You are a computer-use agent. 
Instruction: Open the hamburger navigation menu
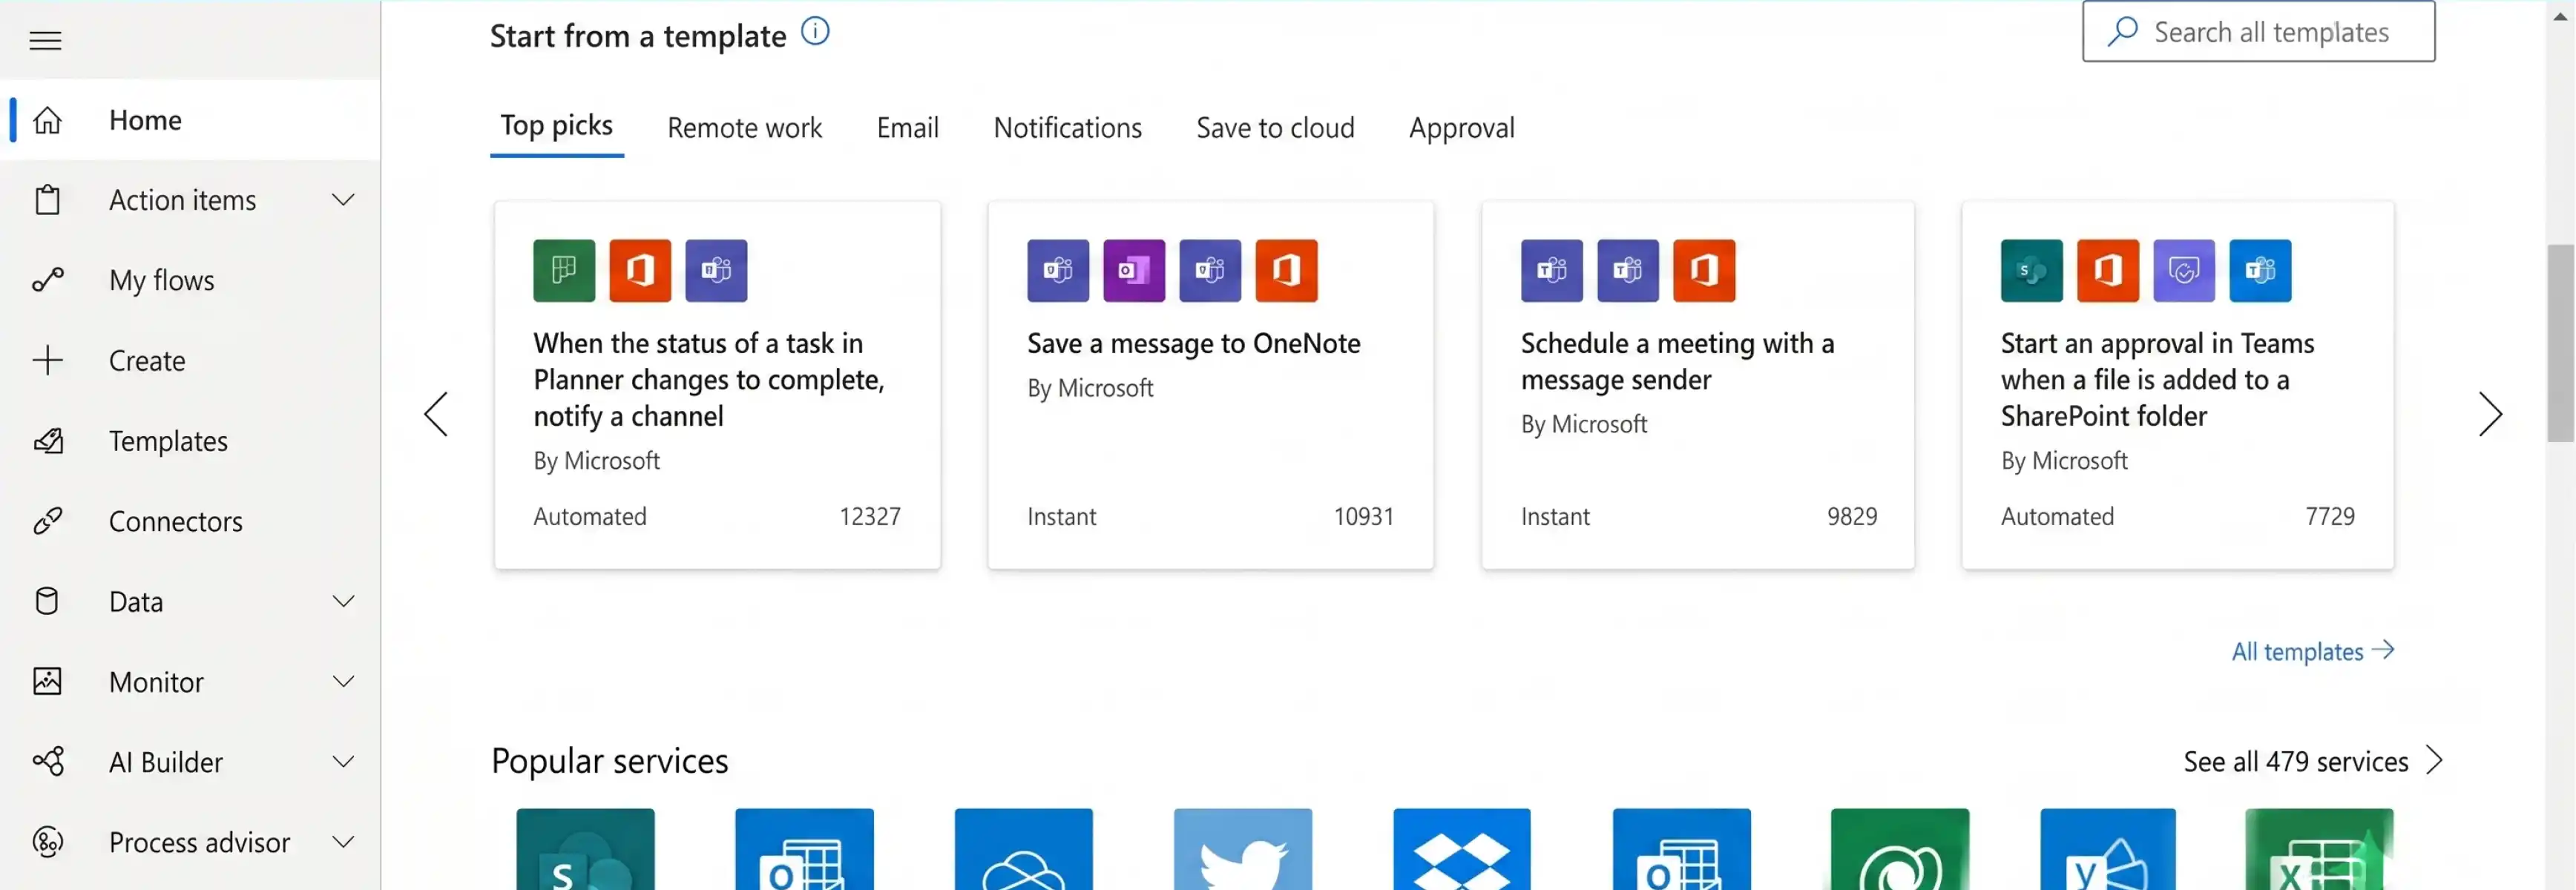45,40
